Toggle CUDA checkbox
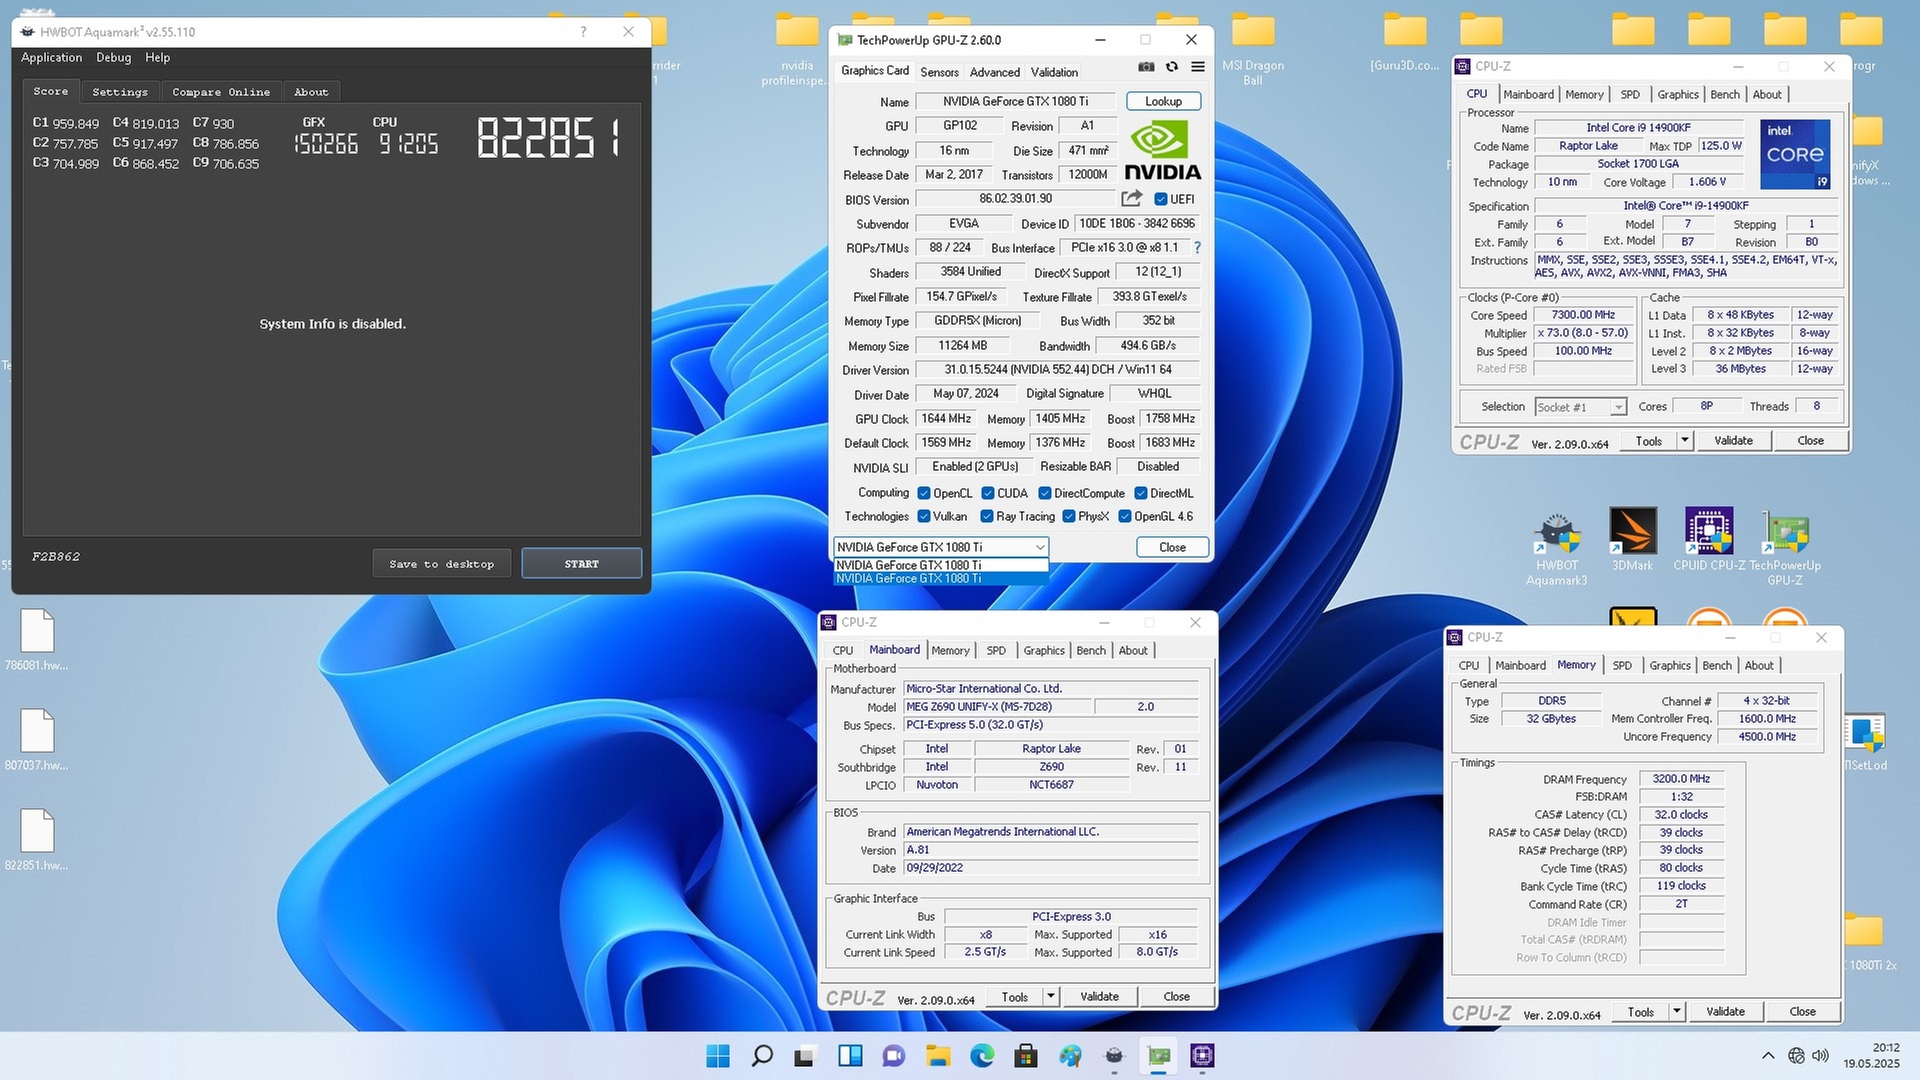This screenshot has height=1080, width=1920. click(988, 493)
